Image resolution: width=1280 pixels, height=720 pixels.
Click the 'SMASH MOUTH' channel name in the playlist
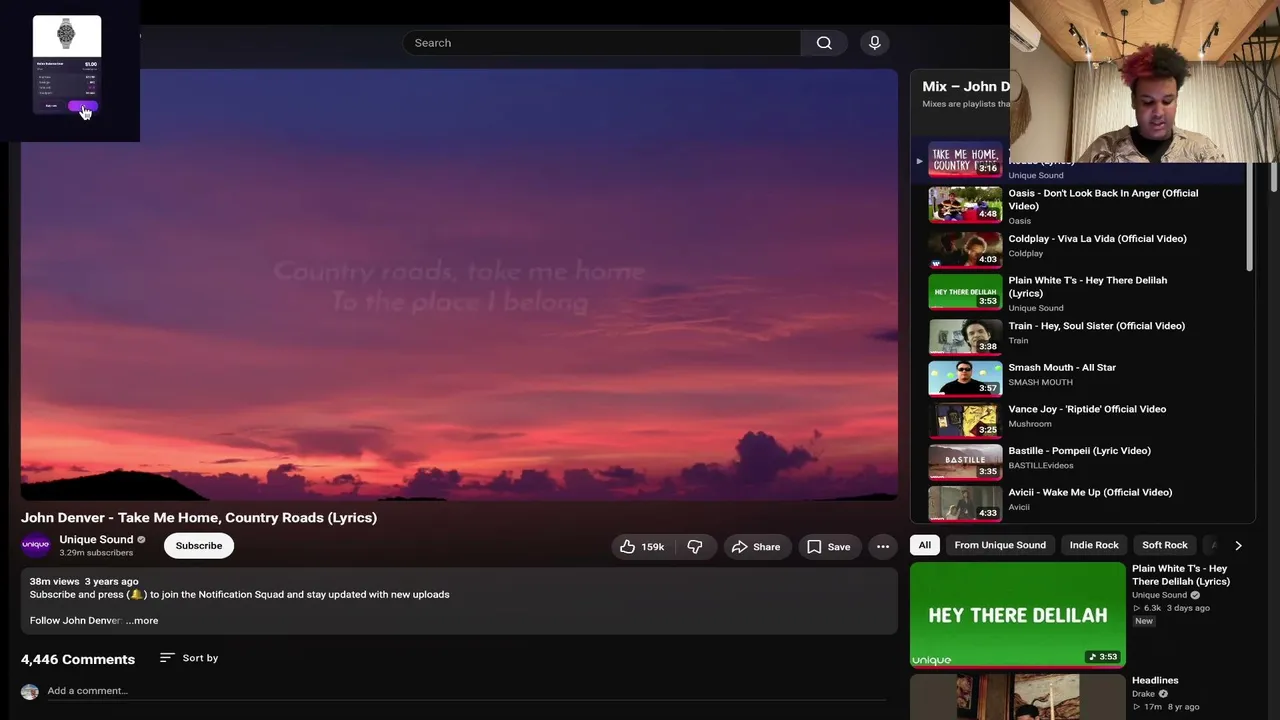click(1040, 382)
